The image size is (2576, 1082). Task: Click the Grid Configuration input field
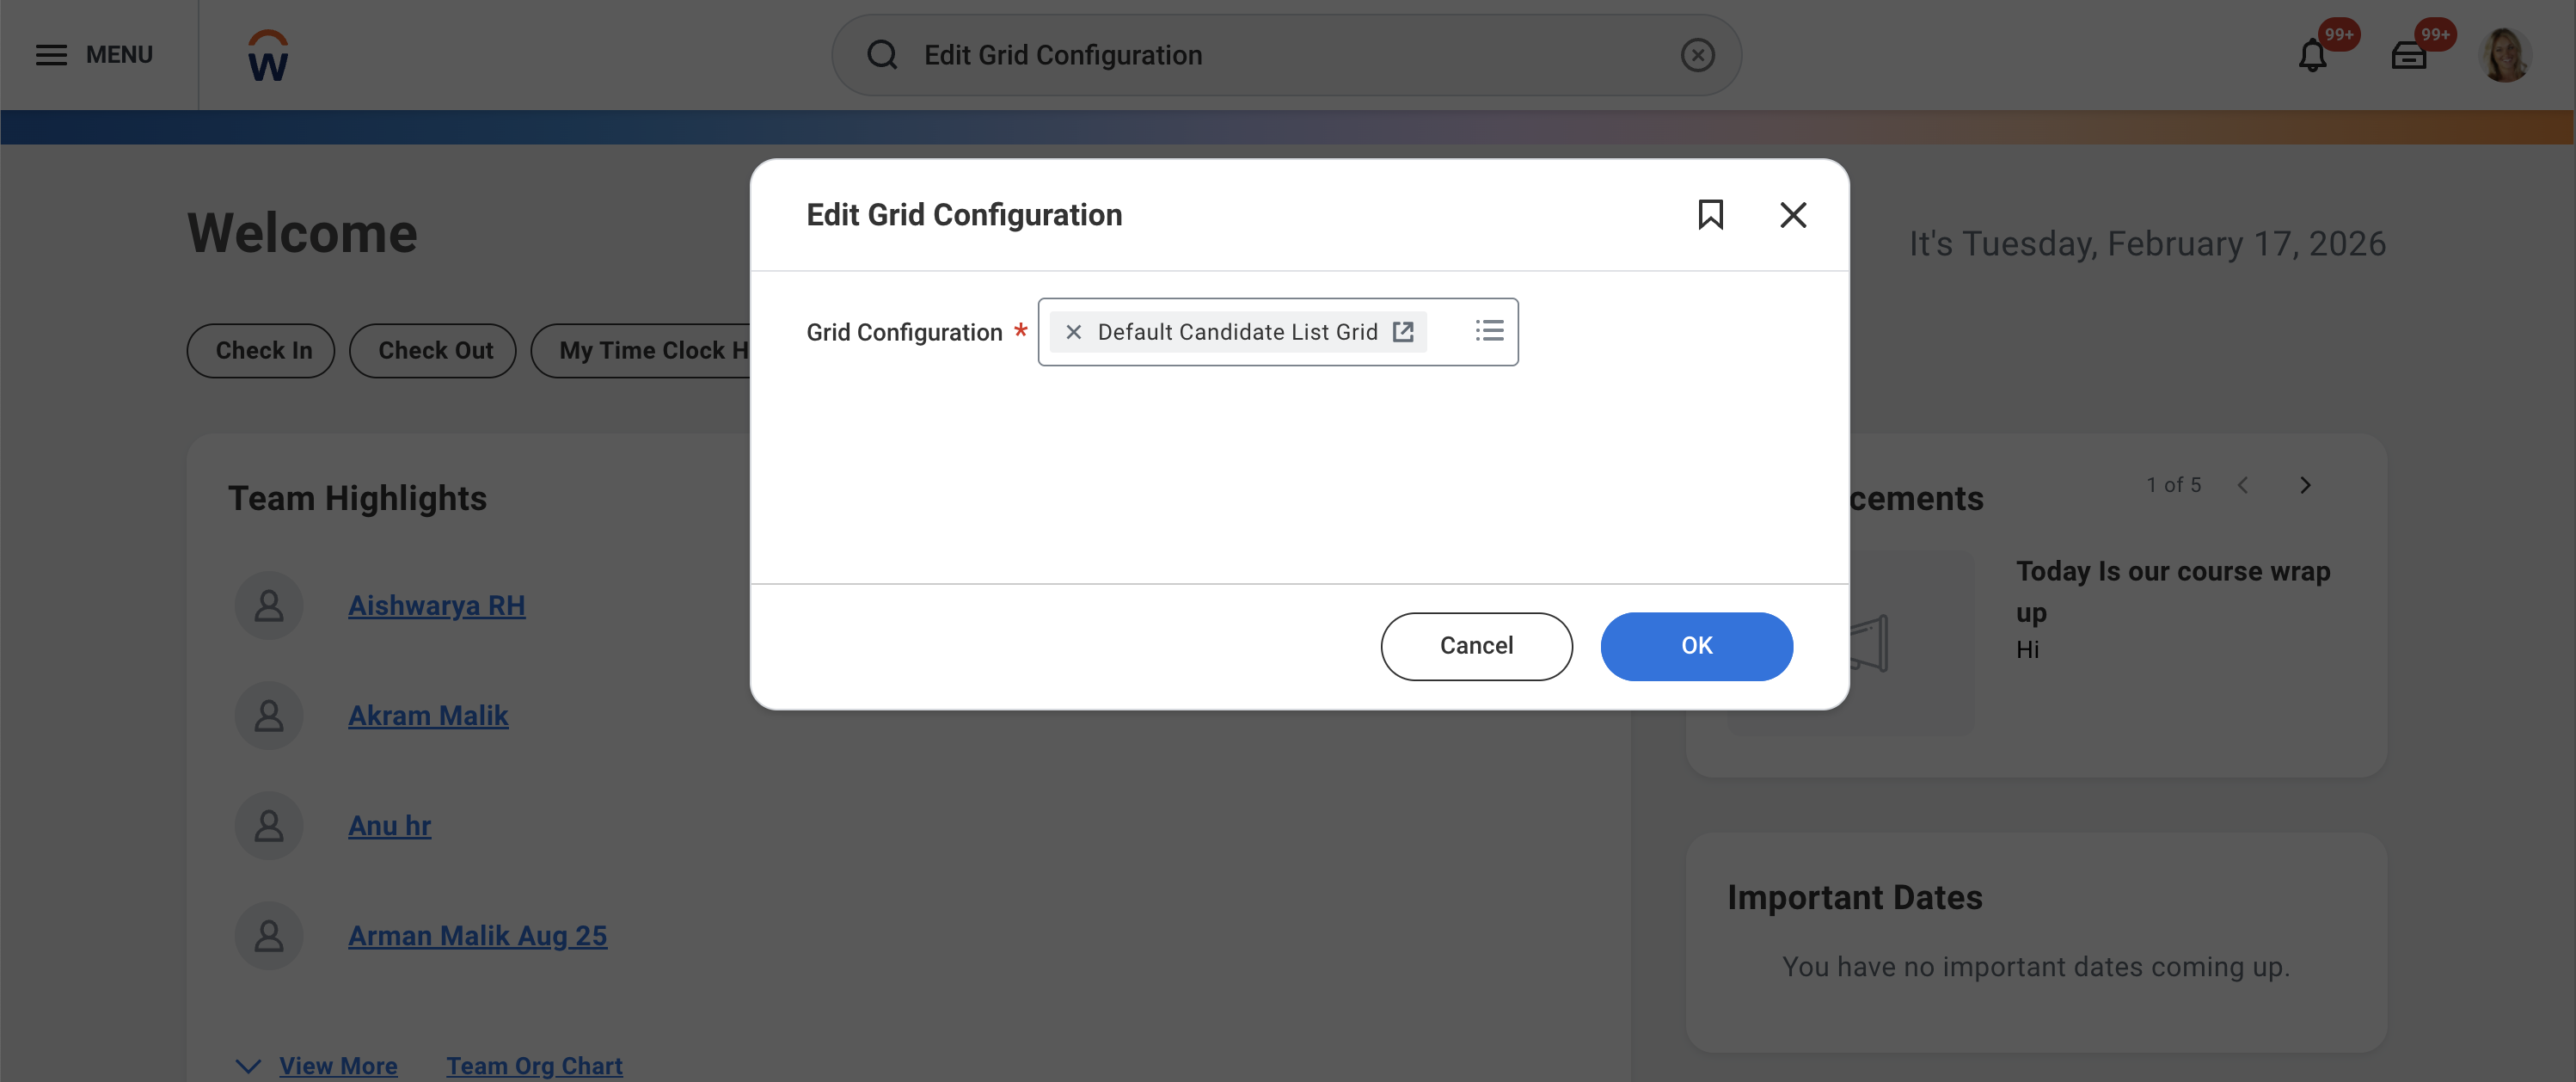[1448, 332]
